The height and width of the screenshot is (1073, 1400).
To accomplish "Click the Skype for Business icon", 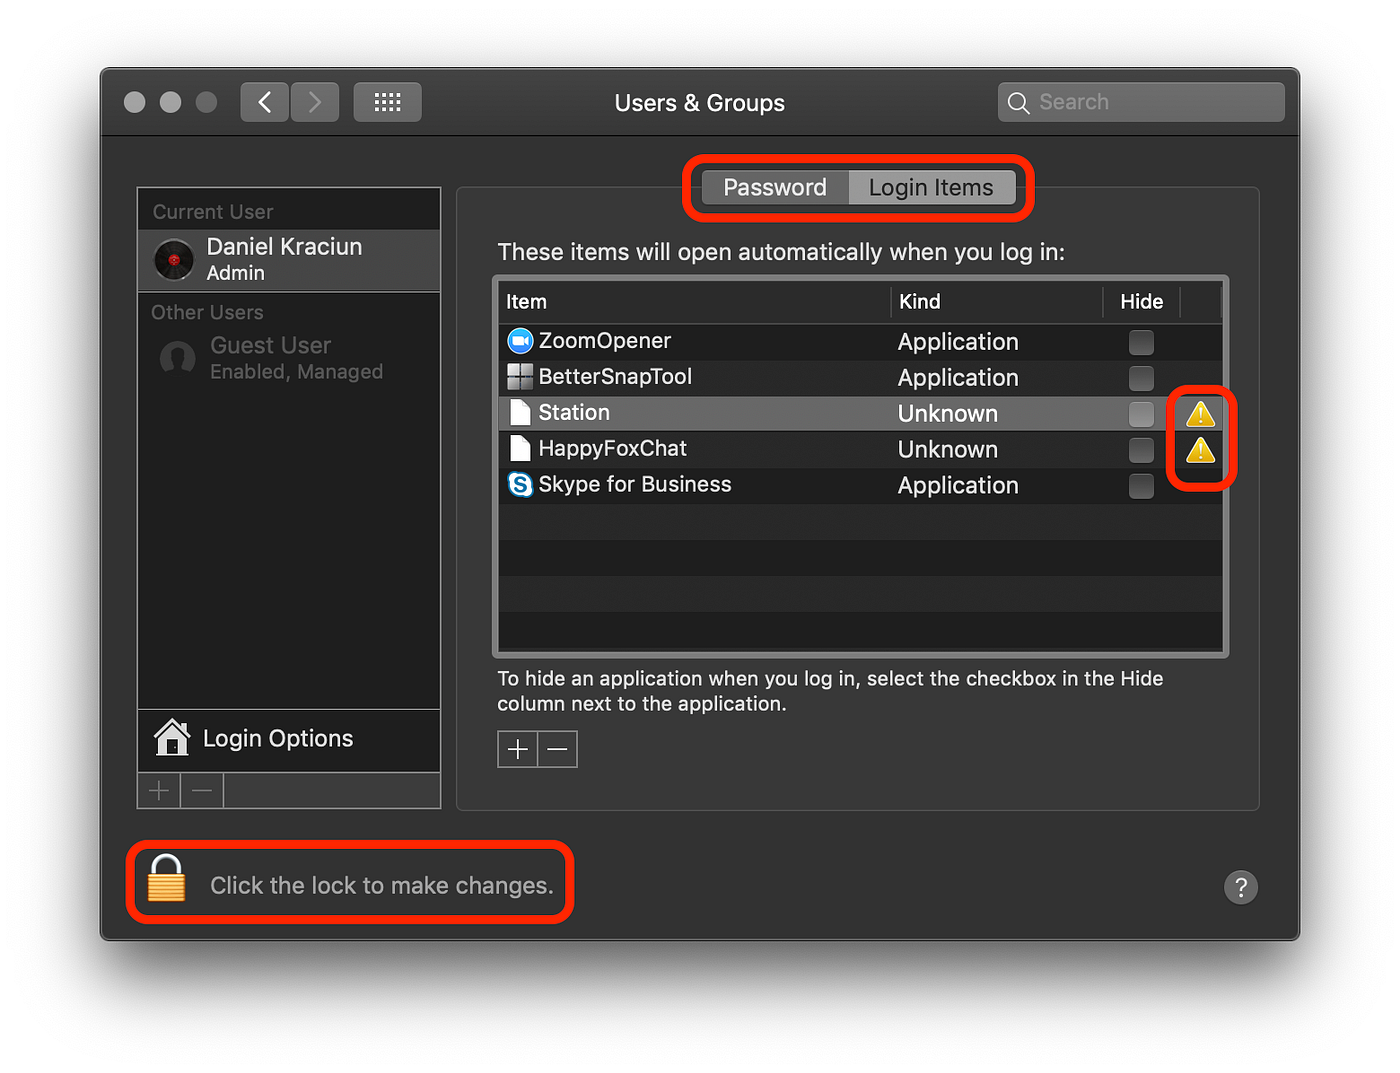I will (520, 485).
